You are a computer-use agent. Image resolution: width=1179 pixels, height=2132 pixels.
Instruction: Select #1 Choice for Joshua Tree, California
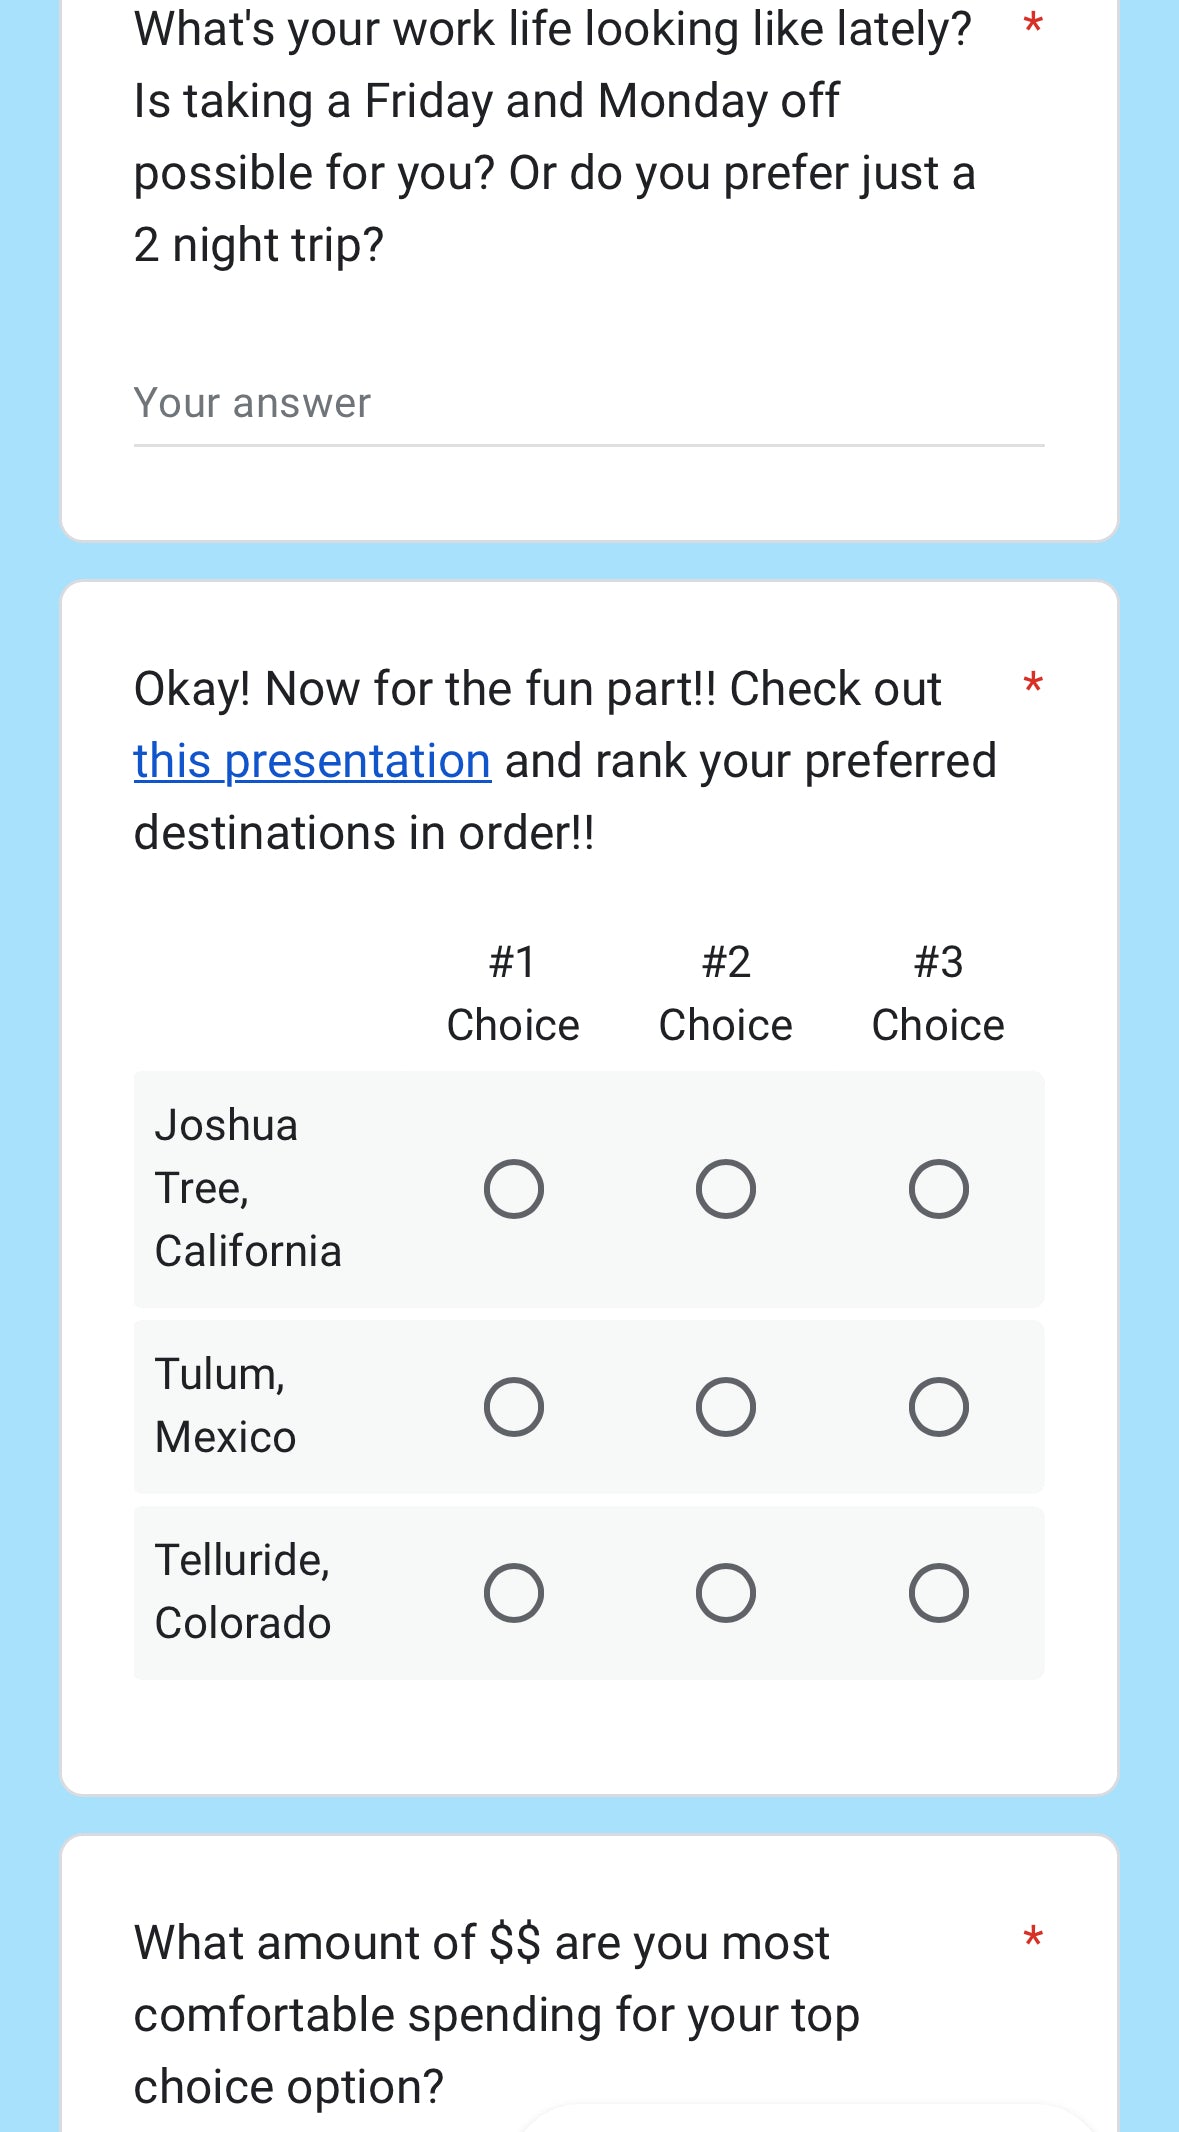[514, 1189]
